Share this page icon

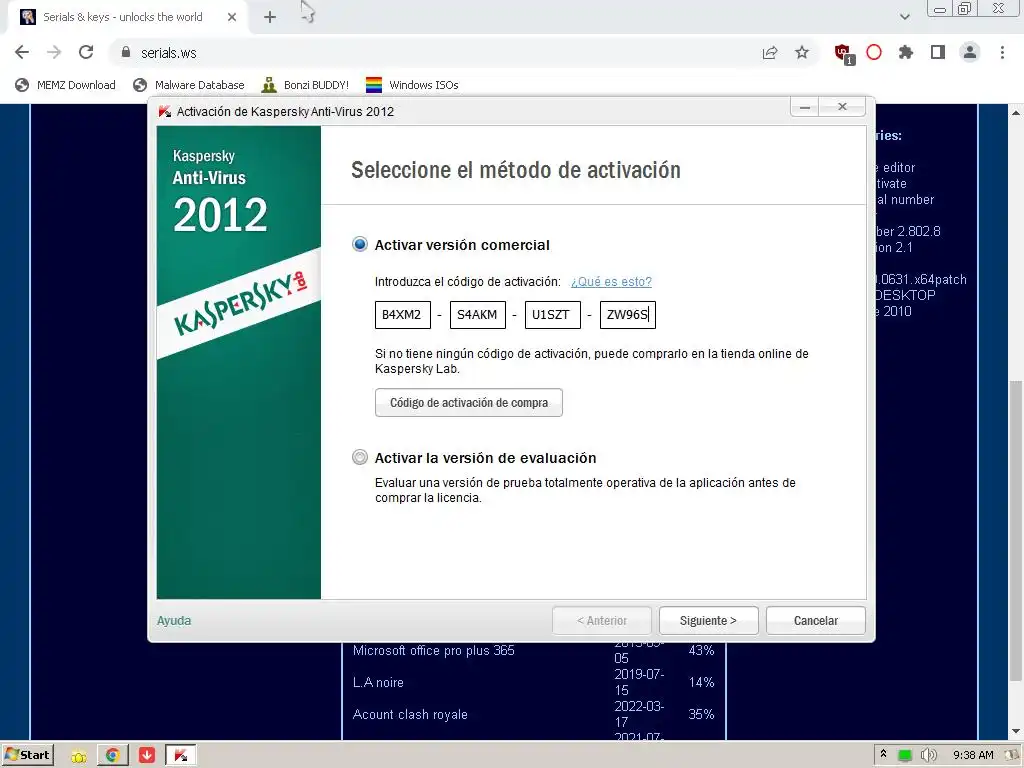tap(770, 52)
